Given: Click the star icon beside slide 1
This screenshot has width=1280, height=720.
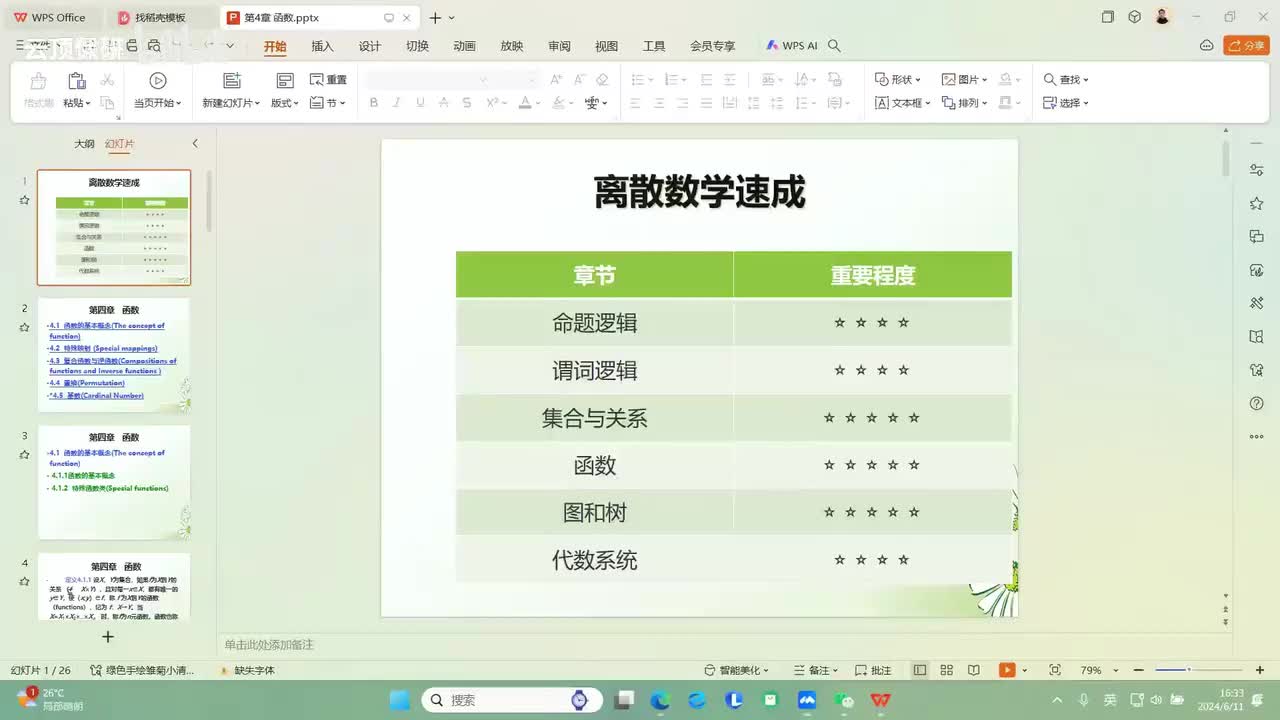Looking at the screenshot, I should tap(24, 200).
